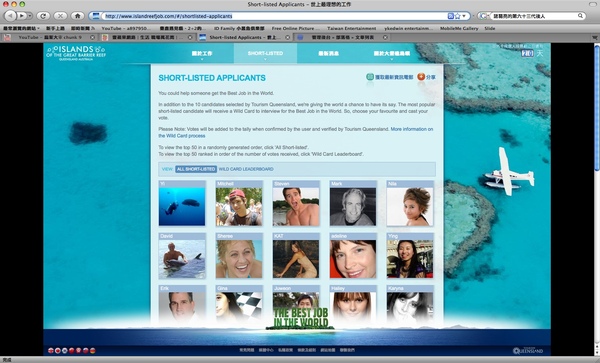Open the third site navigation menu item

pos(329,54)
